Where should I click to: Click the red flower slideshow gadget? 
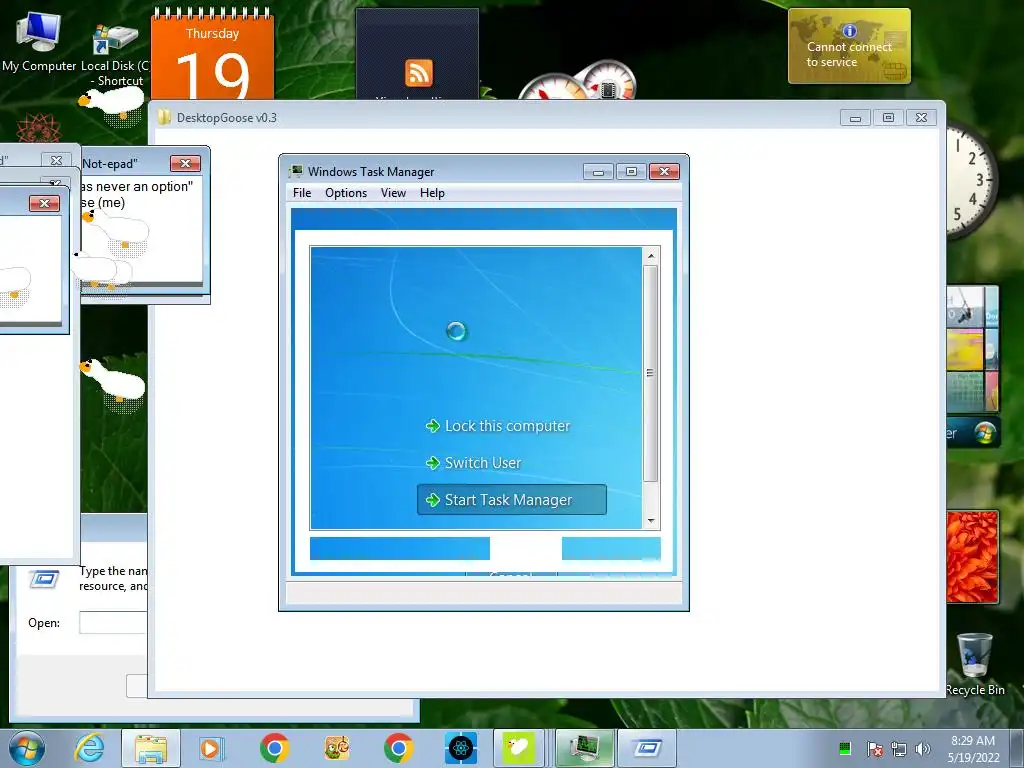tap(972, 557)
